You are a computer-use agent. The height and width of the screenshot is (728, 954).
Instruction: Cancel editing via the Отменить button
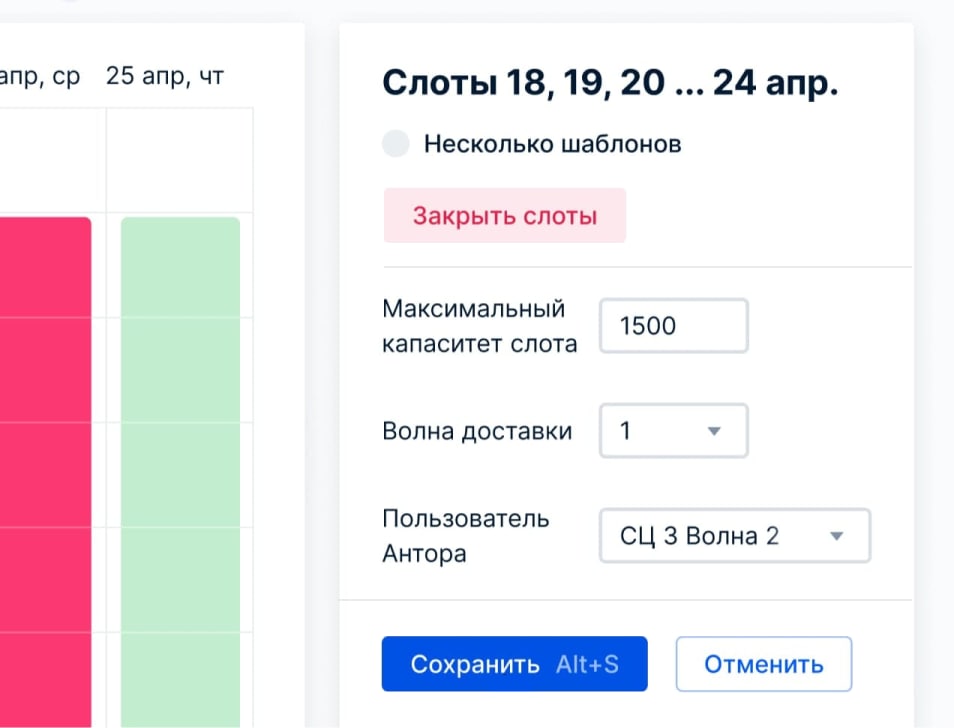(x=763, y=664)
